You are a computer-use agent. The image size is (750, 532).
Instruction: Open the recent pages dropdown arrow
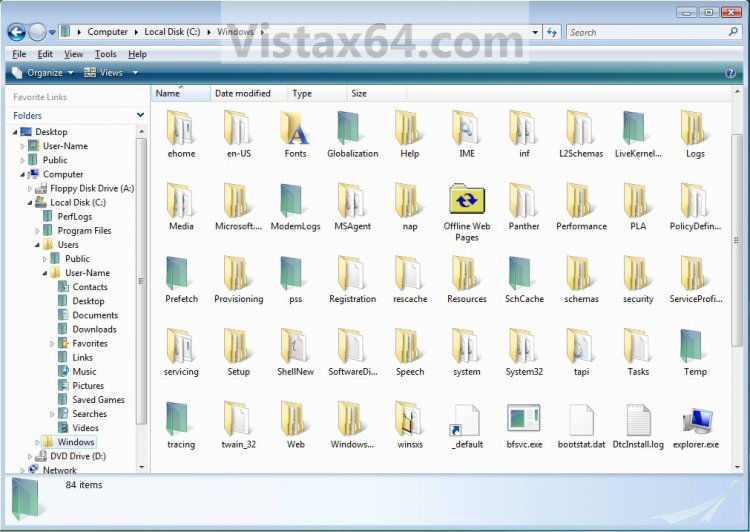click(x=52, y=33)
